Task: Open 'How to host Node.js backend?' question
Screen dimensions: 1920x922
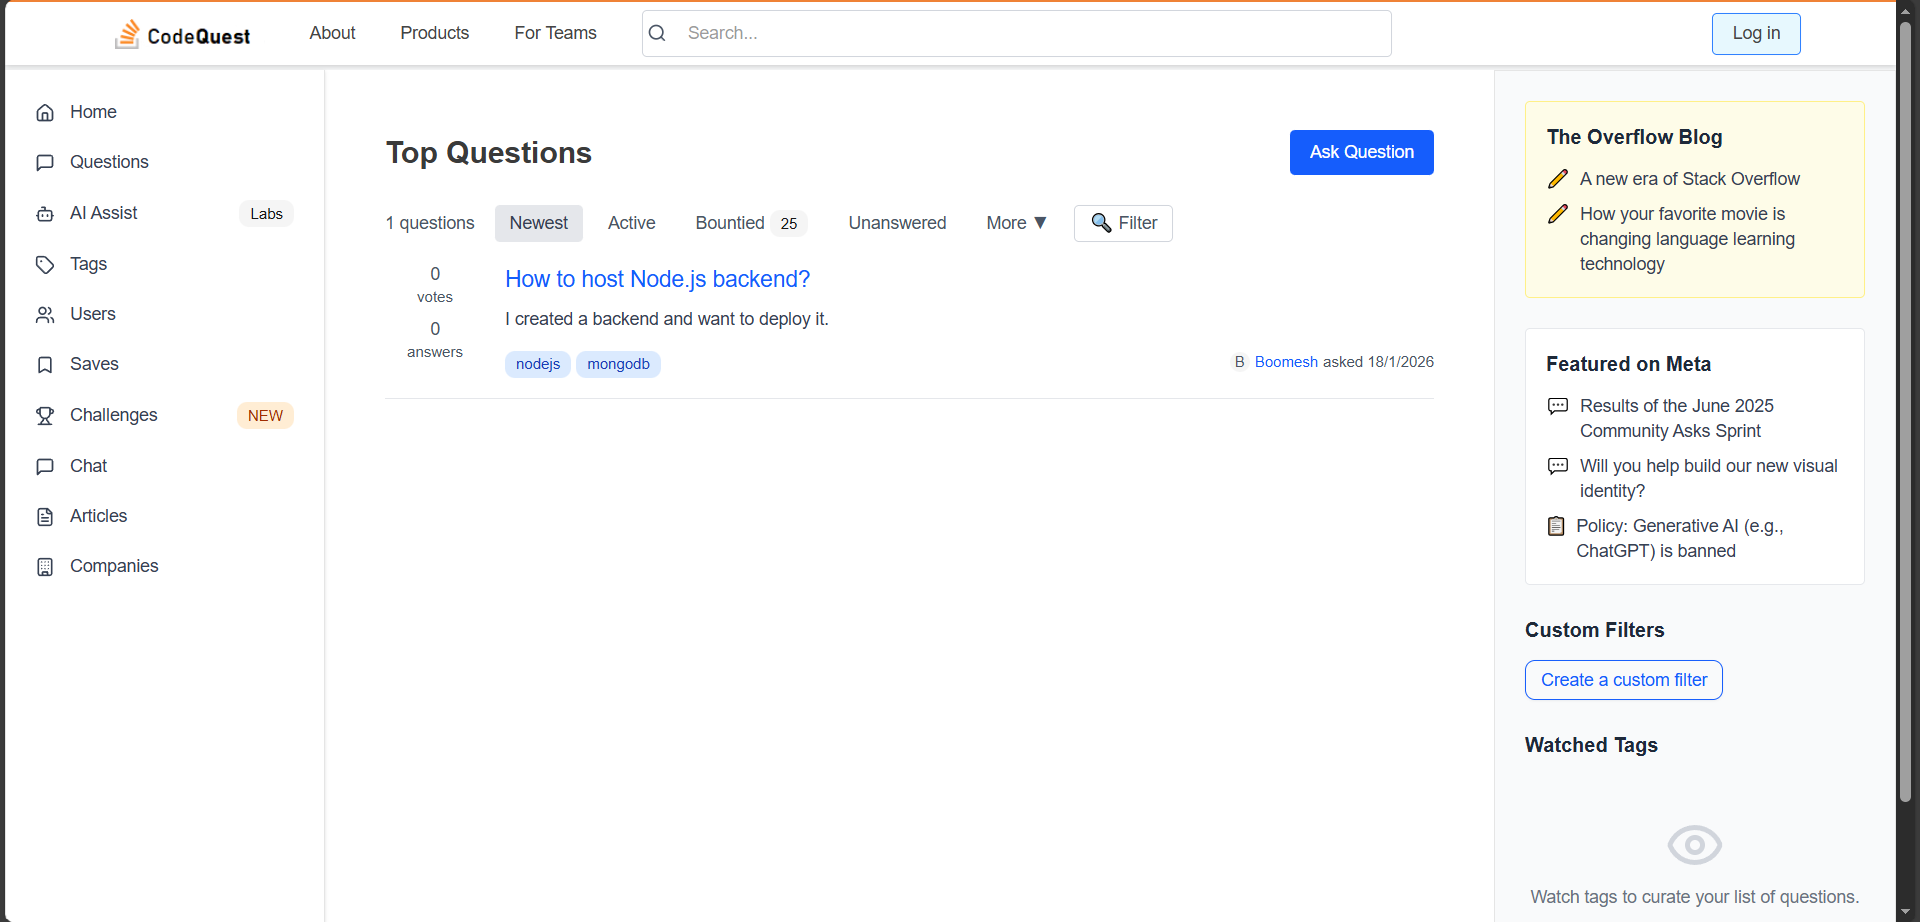Action: pos(657,279)
